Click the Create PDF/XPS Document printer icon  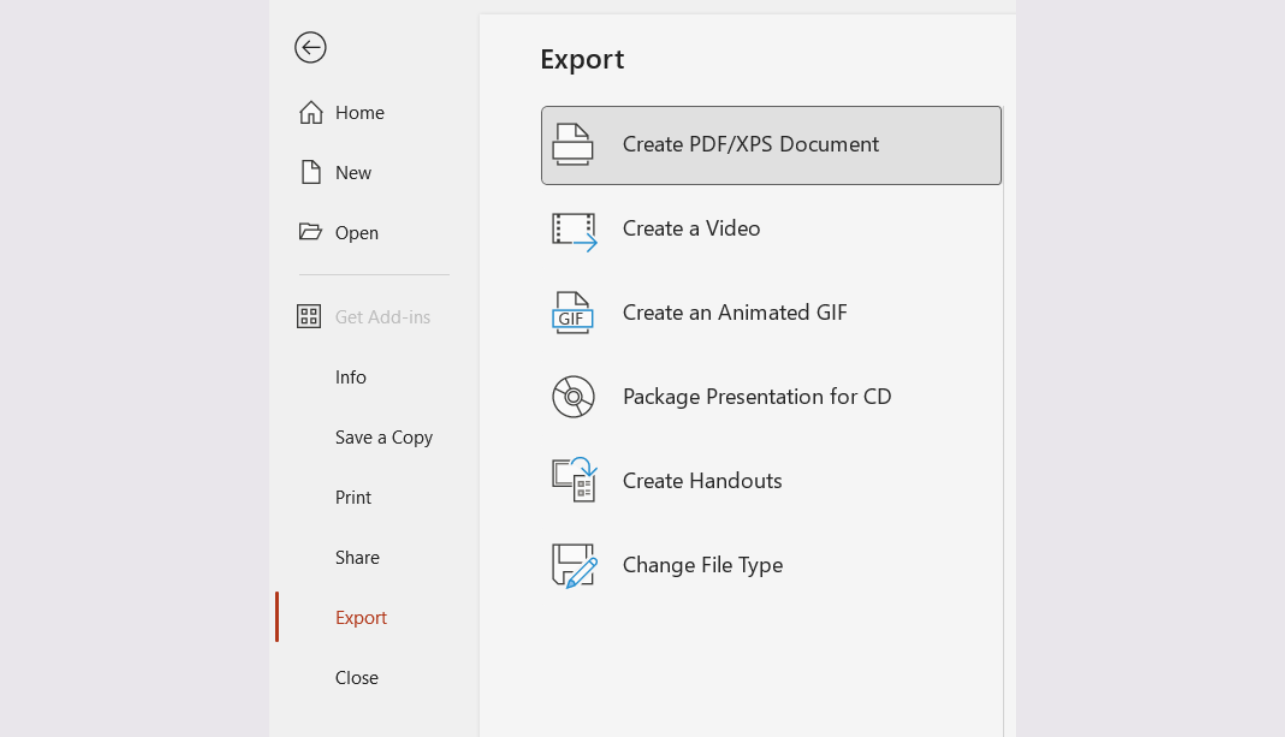pos(573,144)
